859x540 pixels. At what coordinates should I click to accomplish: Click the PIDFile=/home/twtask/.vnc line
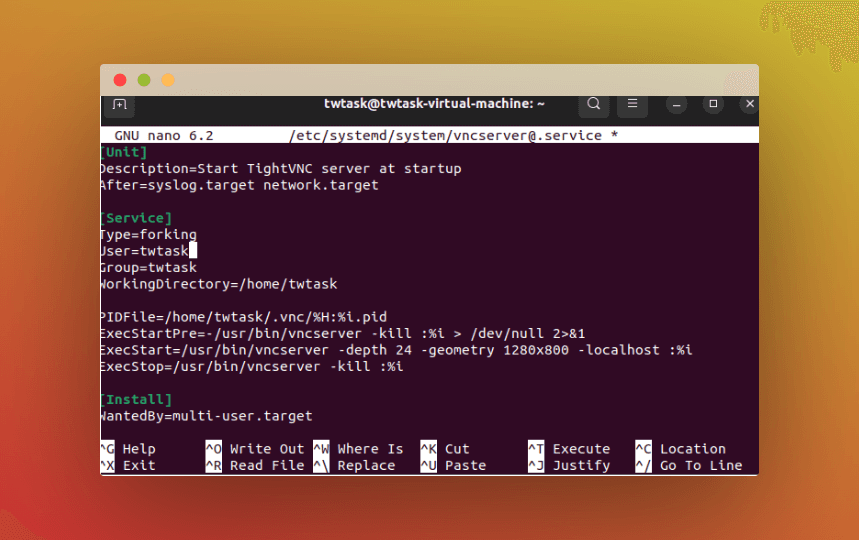(244, 317)
